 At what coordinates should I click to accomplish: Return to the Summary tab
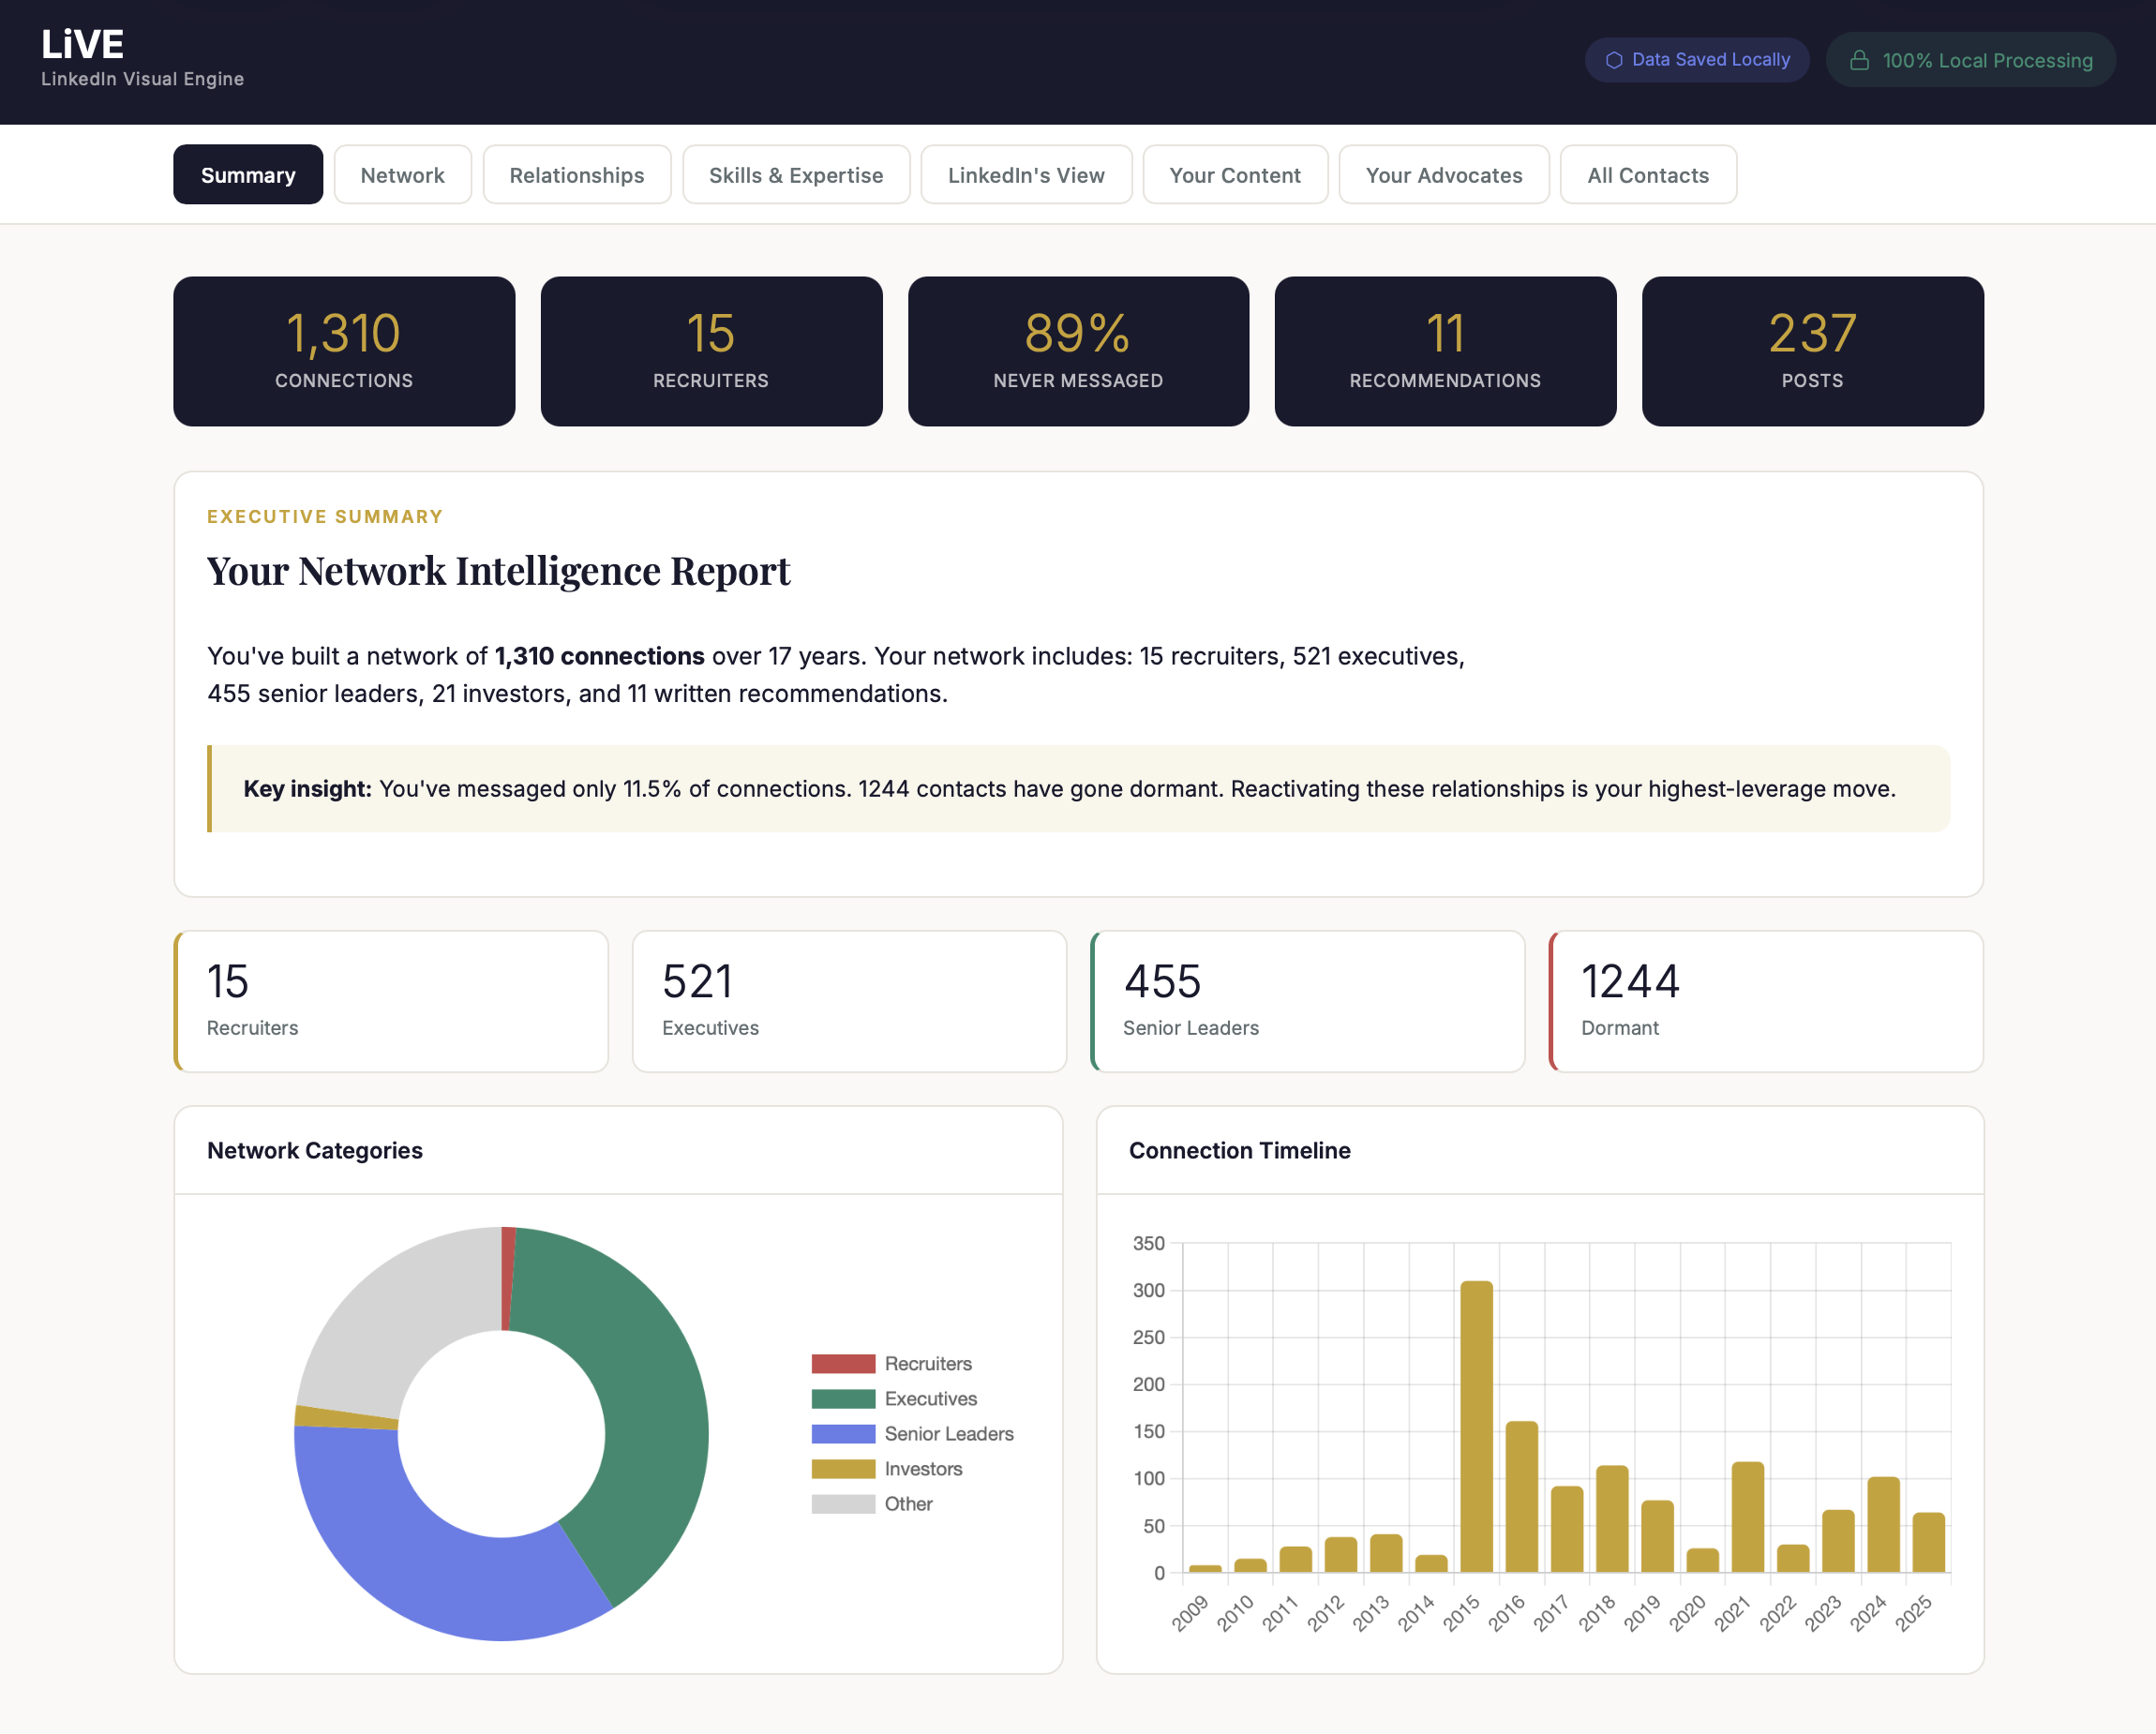coord(248,175)
